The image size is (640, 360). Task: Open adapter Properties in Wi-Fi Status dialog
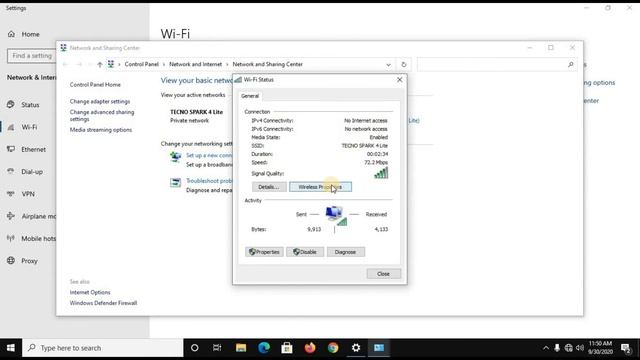[x=264, y=252]
